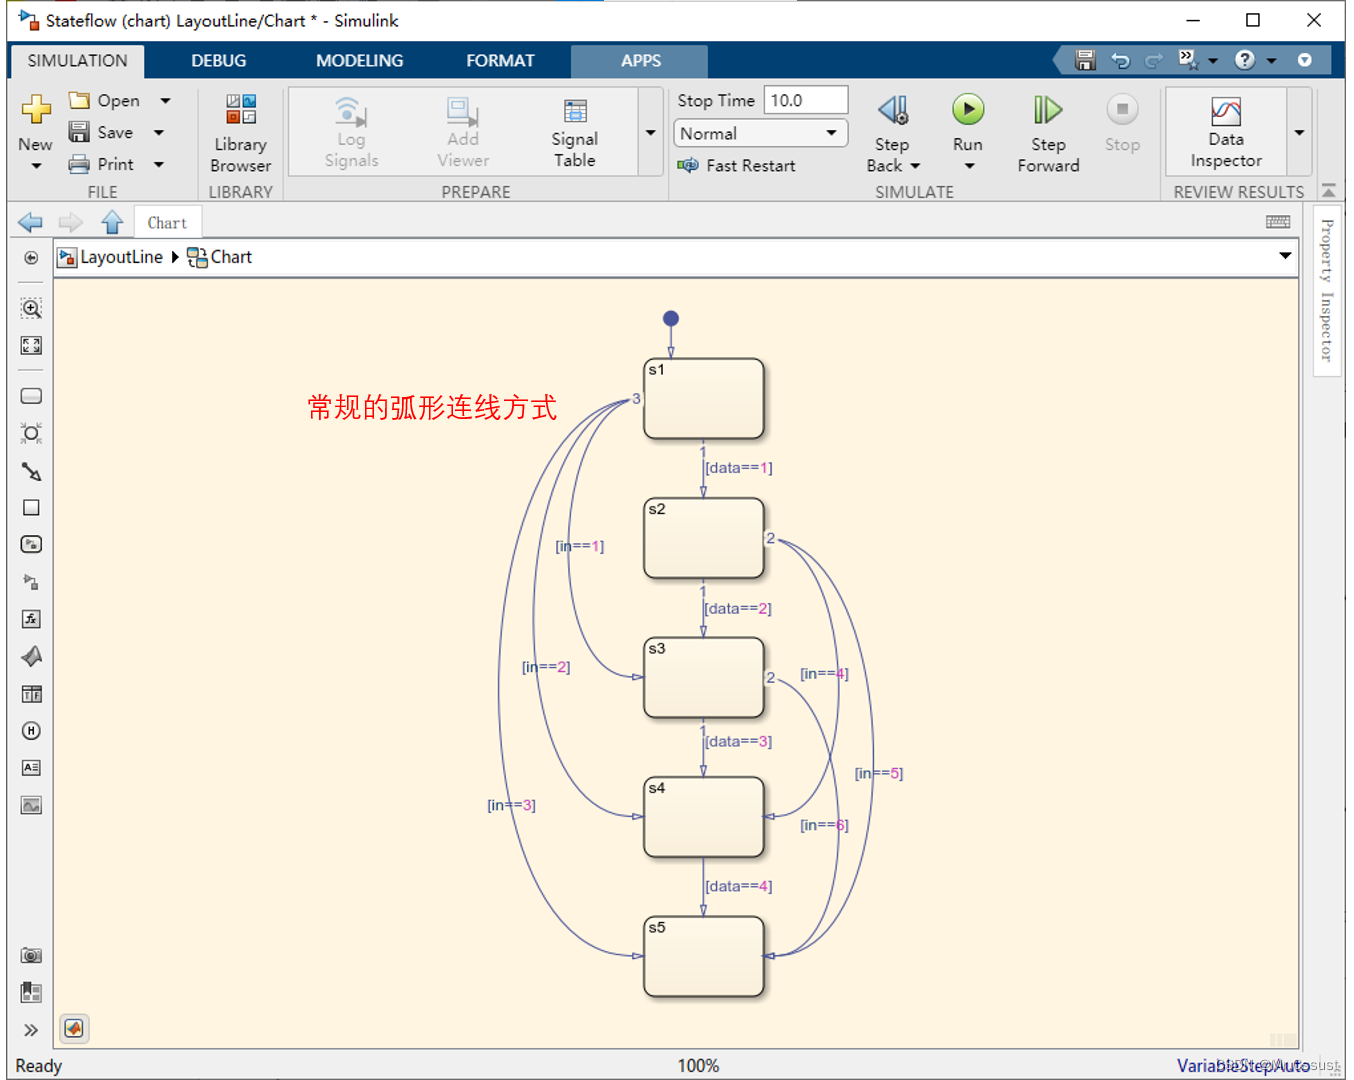Screen dimensions: 1354x1080
Task: Switch to the FORMAT ribbon tab
Action: click(x=500, y=60)
